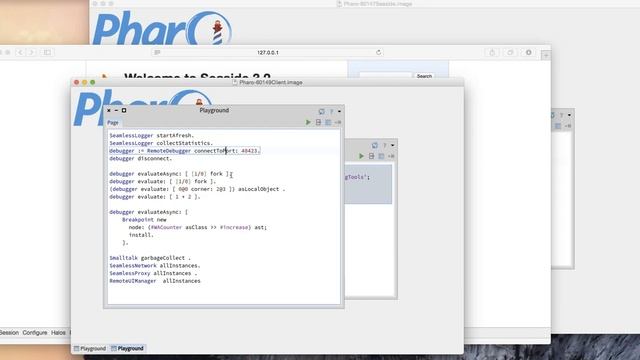Click line 'RemoteUIManager allInstances'

pyautogui.click(x=155, y=281)
